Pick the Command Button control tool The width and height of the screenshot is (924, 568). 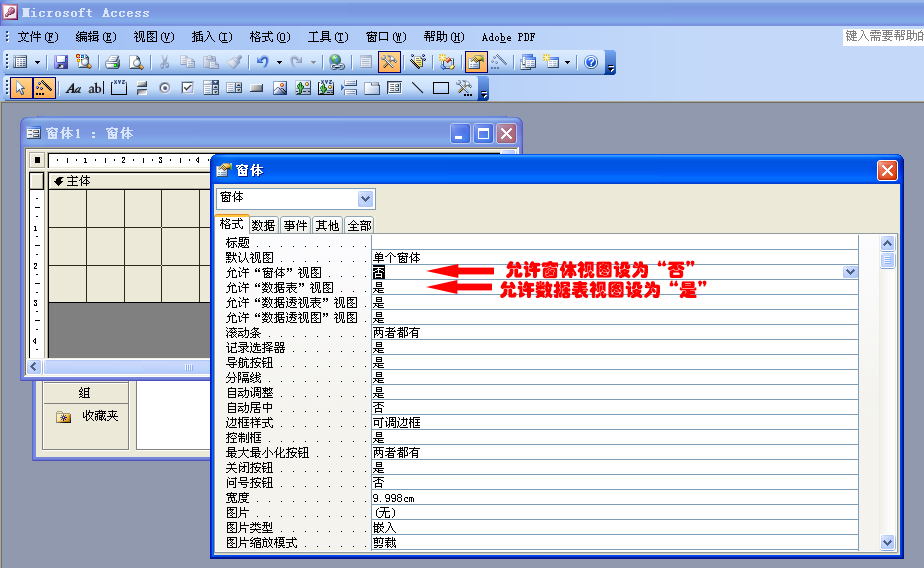click(x=256, y=88)
